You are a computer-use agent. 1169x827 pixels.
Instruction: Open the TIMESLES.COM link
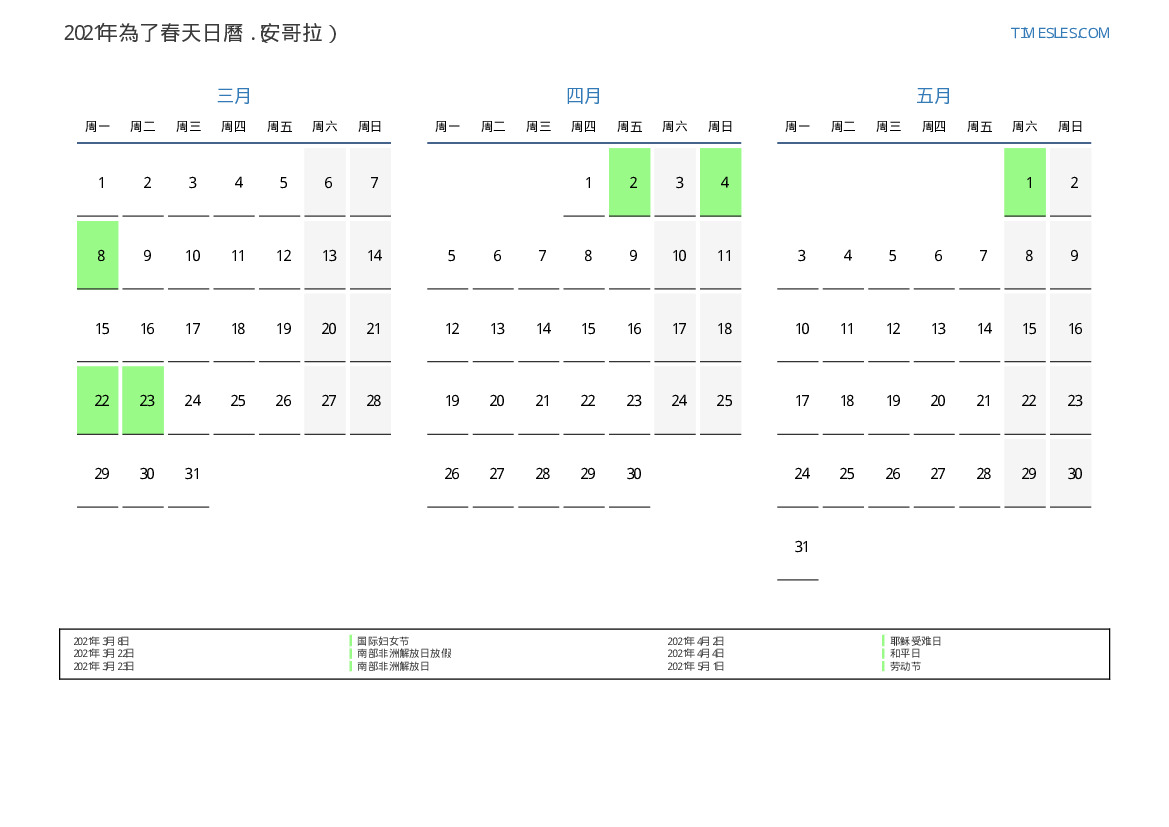tap(1059, 33)
